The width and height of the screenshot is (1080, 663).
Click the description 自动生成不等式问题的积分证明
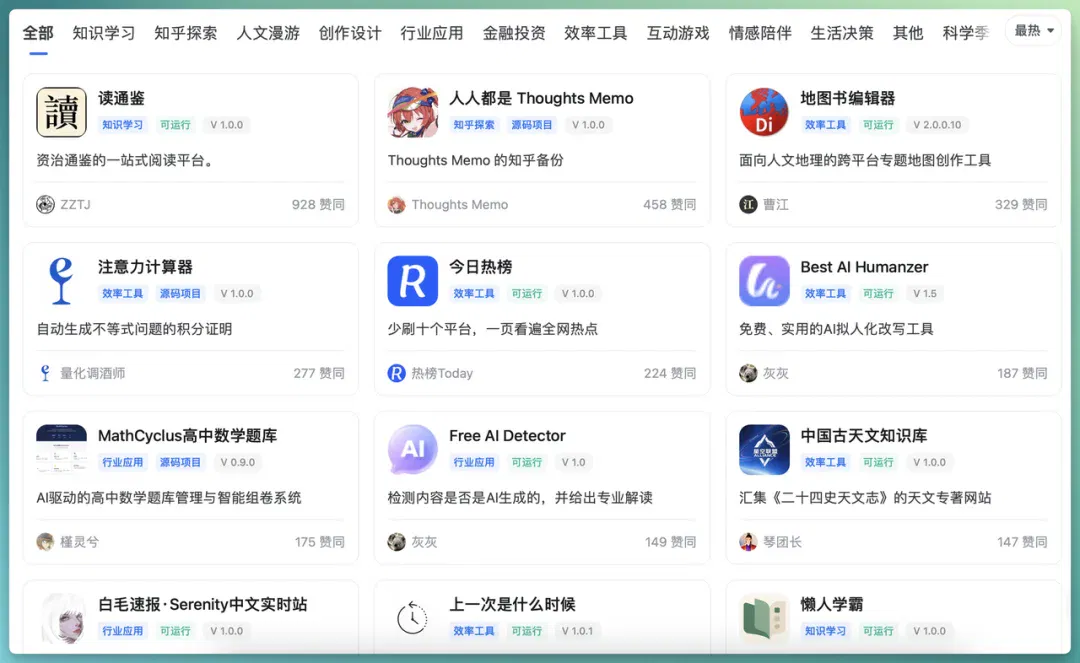coord(134,329)
